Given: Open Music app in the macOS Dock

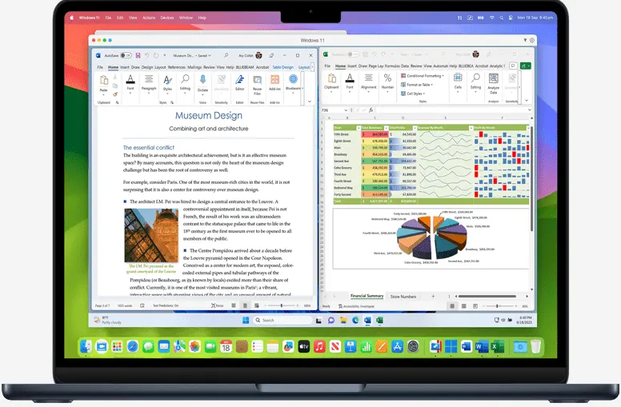Looking at the screenshot, I should (x=319, y=347).
